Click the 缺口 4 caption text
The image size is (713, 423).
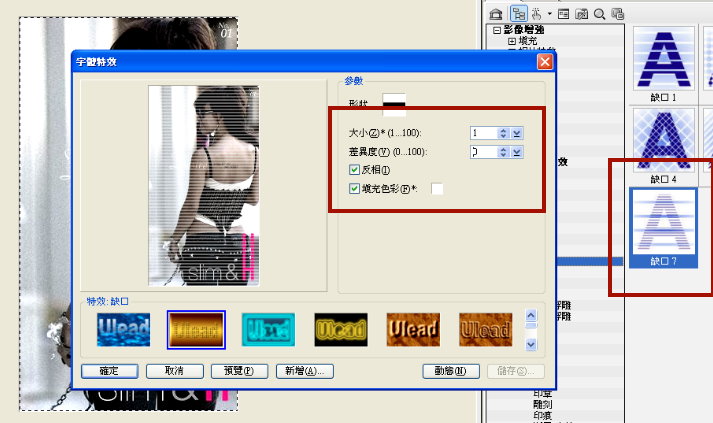click(x=663, y=179)
